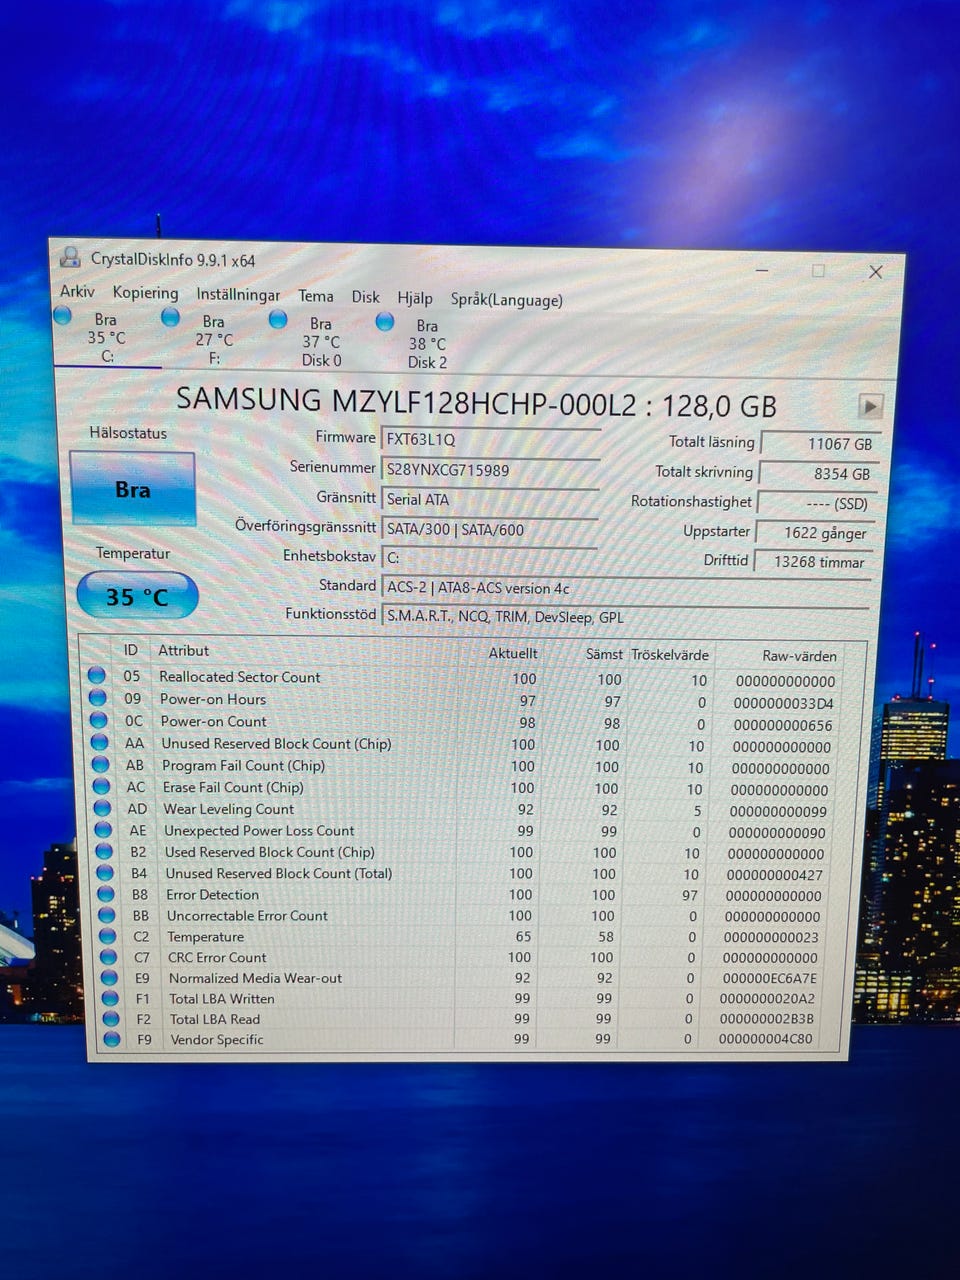This screenshot has width=960, height=1280.
Task: Click the Firmware field FXT63L1Q
Action: (x=490, y=439)
